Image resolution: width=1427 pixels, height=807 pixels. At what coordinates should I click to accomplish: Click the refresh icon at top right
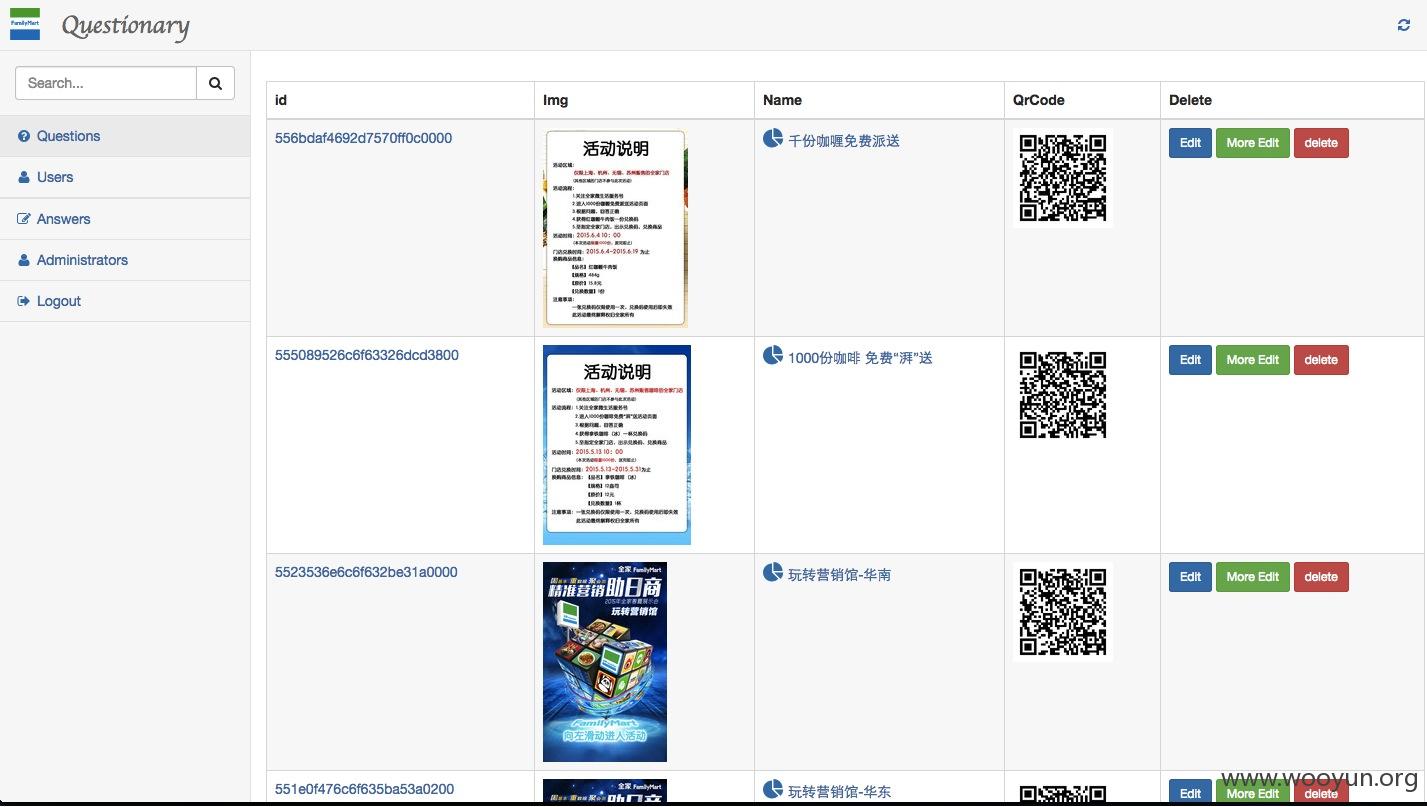tap(1403, 25)
